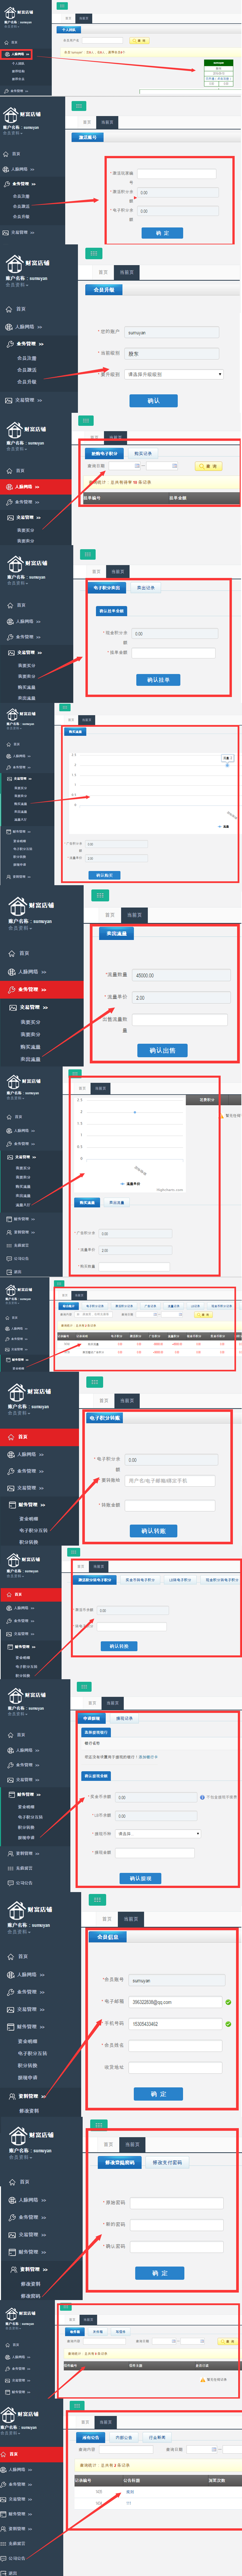Viewport: 242px width, 2576px height.
Task: Click the yellow 查询 button on 购物电子积分 page
Action: [x=209, y=466]
